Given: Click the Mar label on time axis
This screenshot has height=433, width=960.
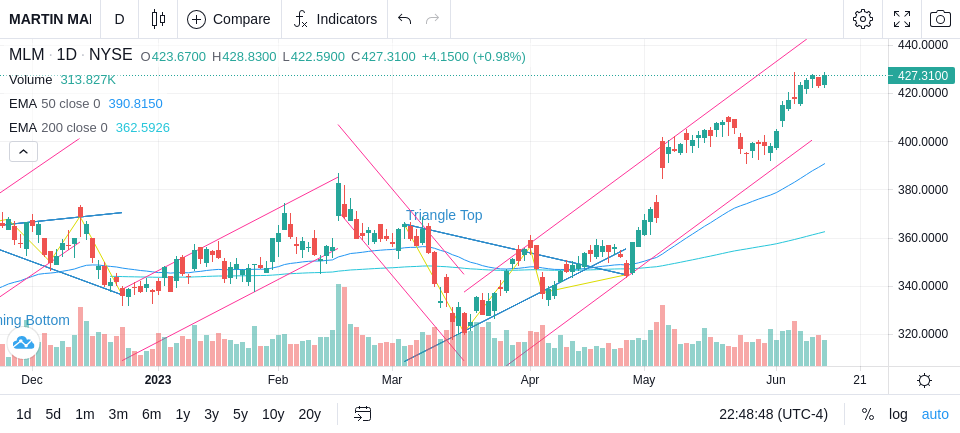Looking at the screenshot, I should 392,380.
